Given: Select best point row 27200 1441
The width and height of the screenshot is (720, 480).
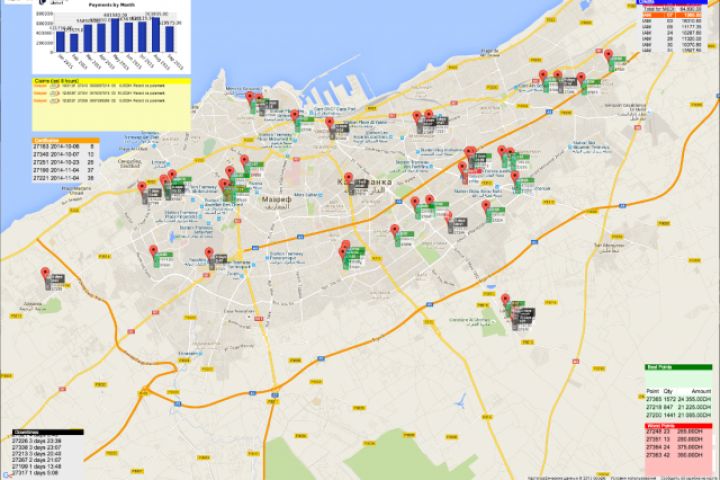Looking at the screenshot, I should tap(679, 415).
